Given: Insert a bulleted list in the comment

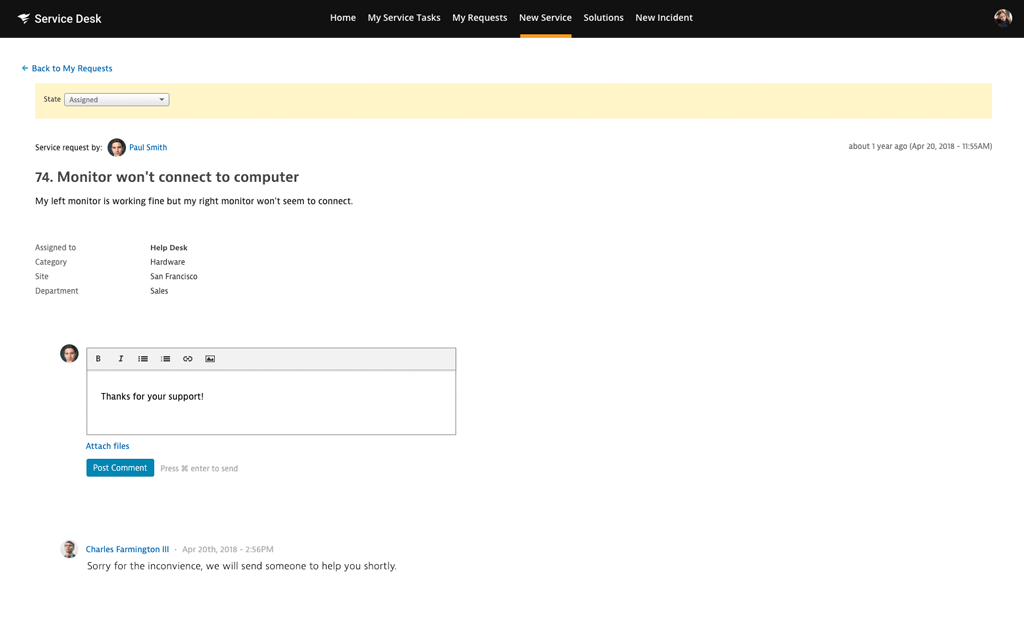Looking at the screenshot, I should point(143,359).
